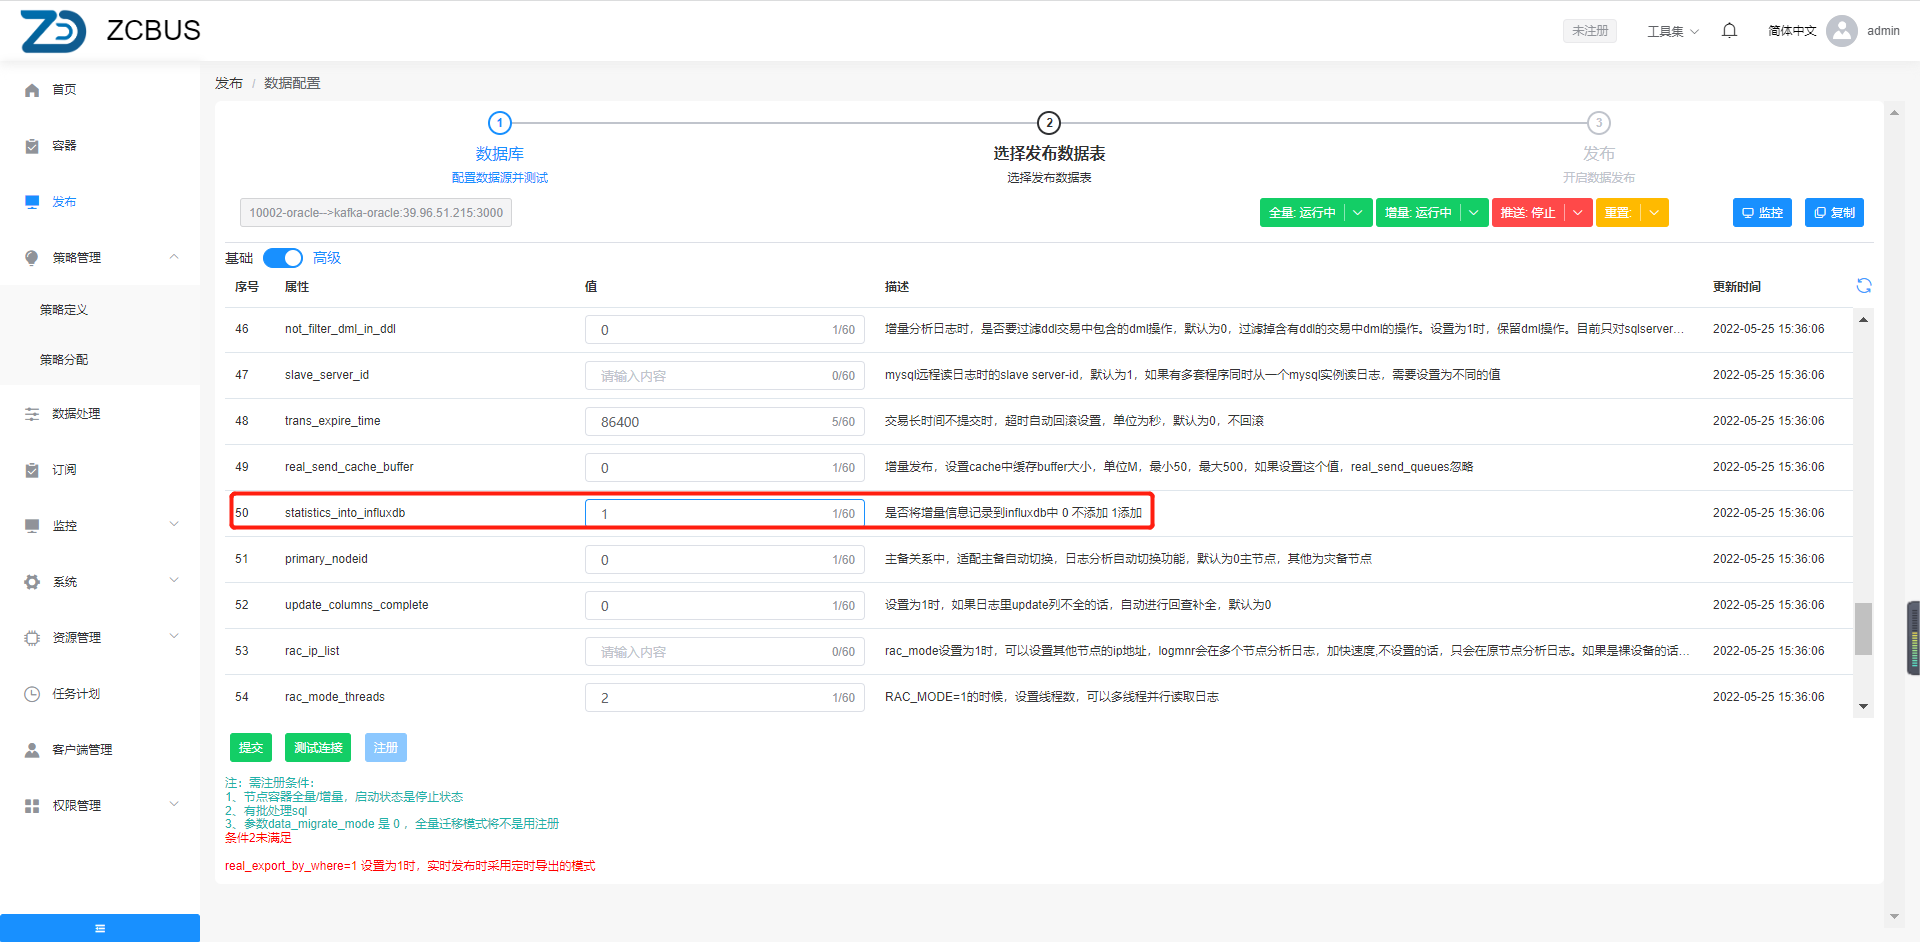Click the 测试连接 button
Image resolution: width=1920 pixels, height=942 pixels.
coord(318,748)
